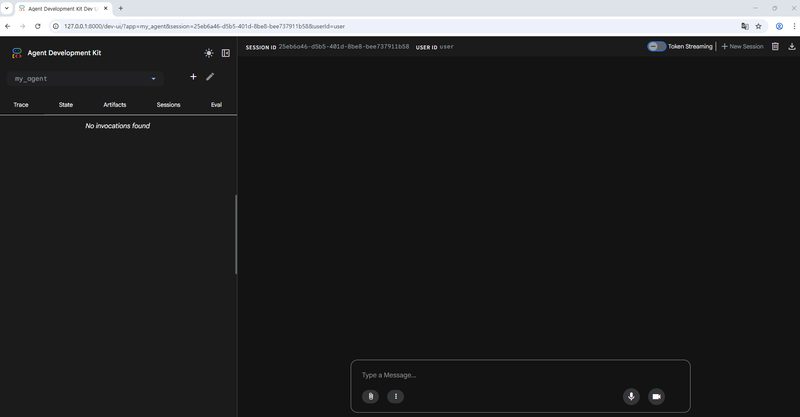
Task: Open Chrome's three-dot menu
Action: point(794,26)
